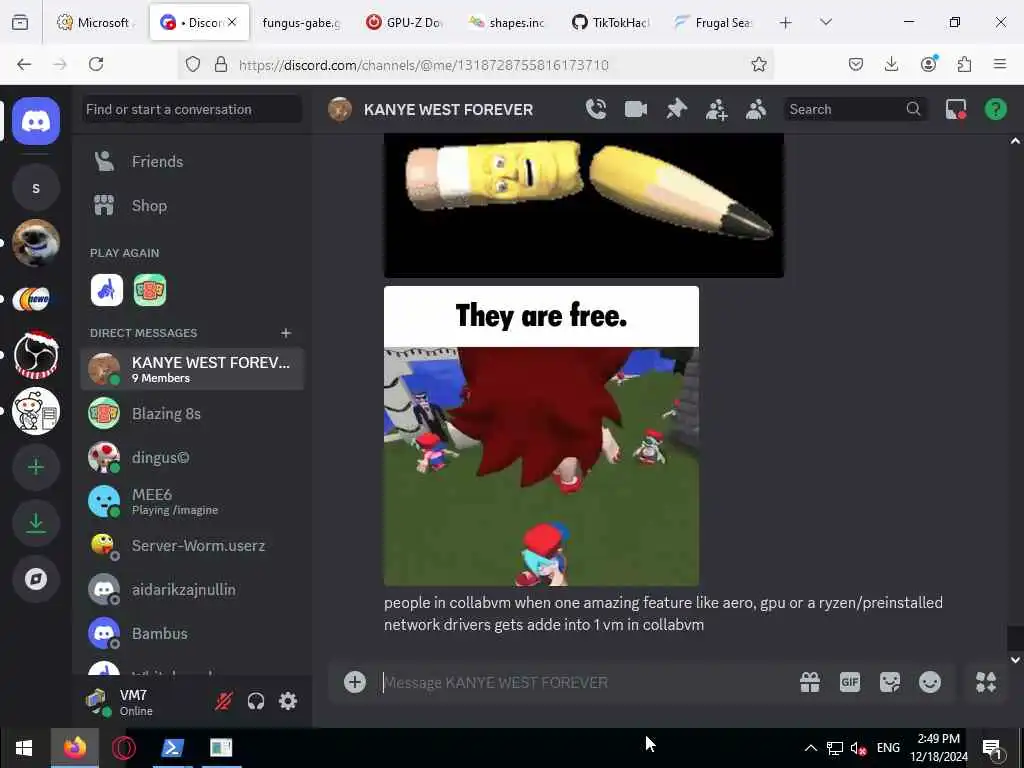The image size is (1024, 768).
Task: Open the Firefox application menu
Action: 1000,64
